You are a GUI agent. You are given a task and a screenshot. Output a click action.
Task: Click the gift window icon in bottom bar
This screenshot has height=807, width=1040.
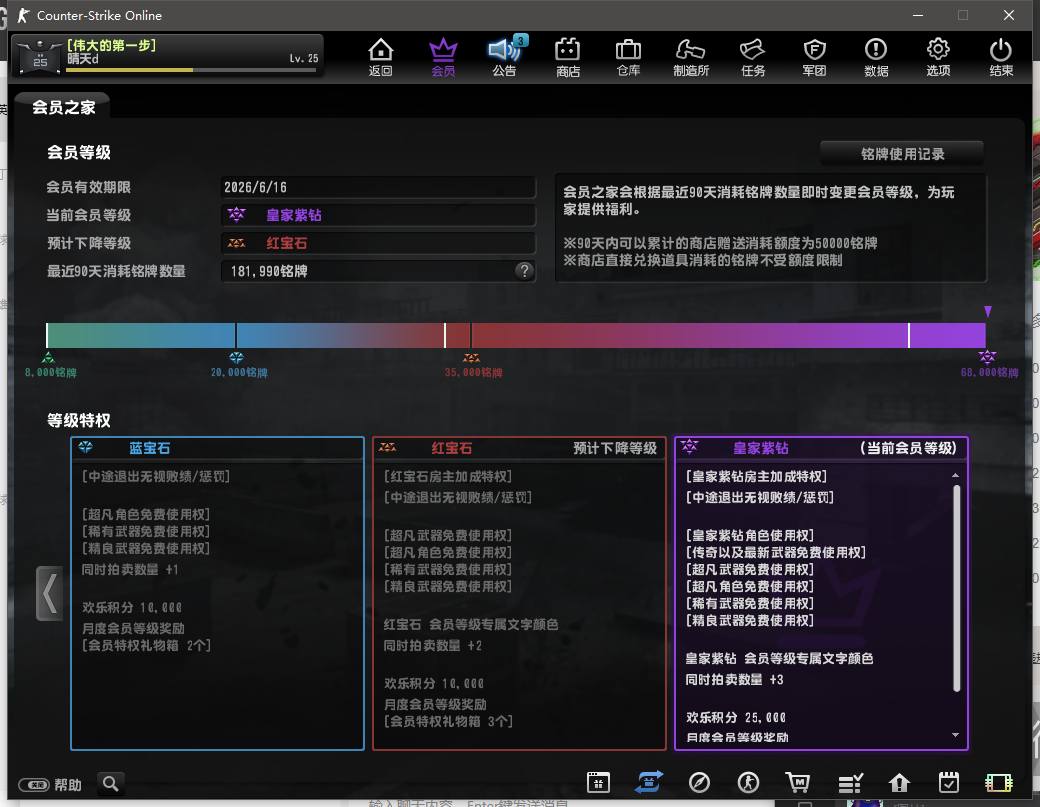click(x=598, y=782)
